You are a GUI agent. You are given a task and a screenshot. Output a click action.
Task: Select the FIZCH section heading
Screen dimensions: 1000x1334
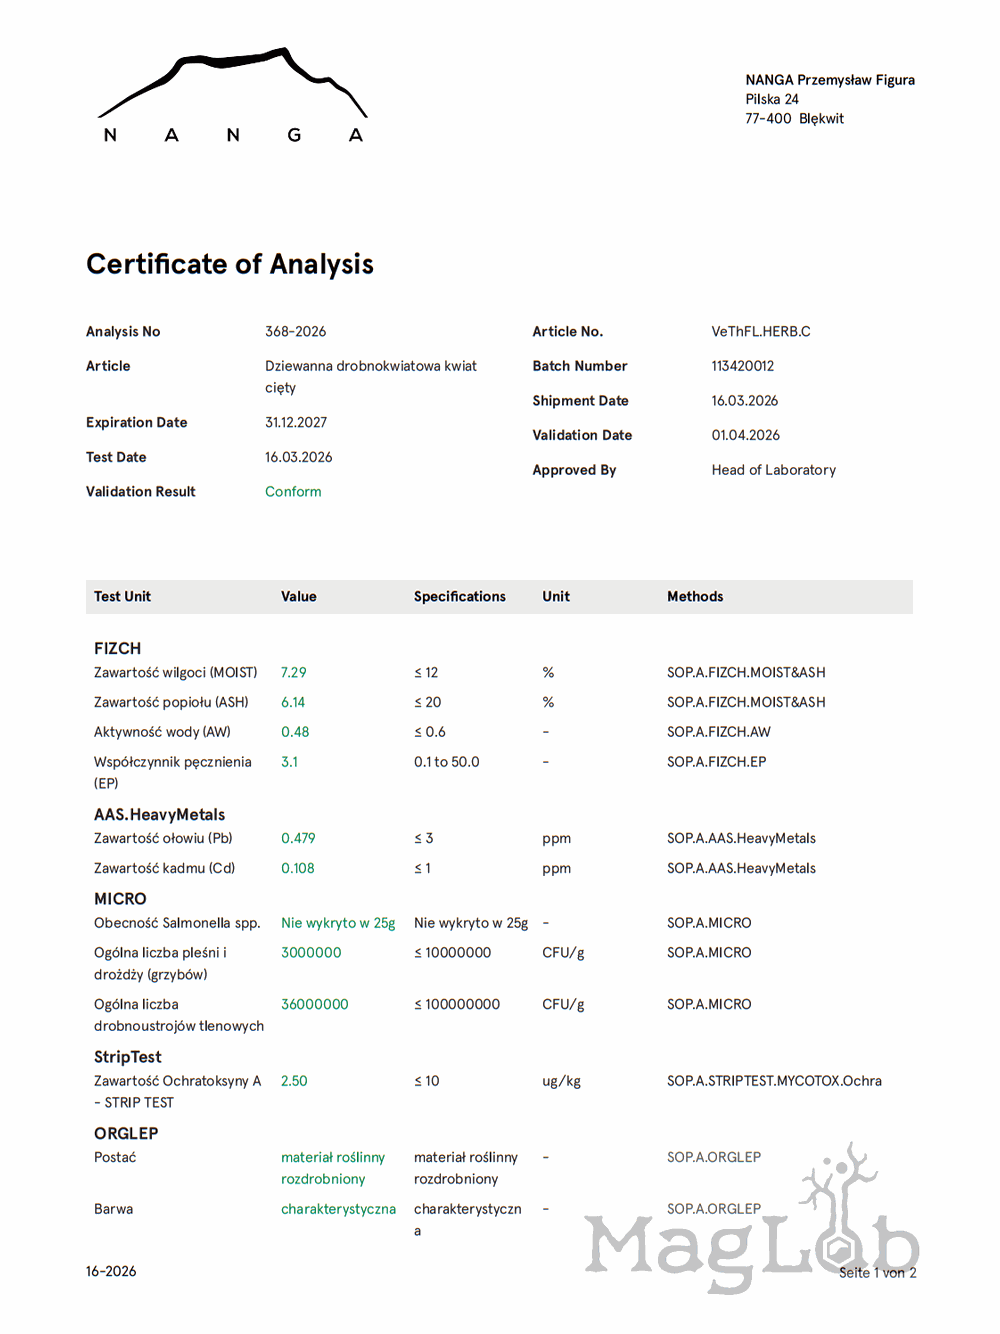[x=117, y=648]
